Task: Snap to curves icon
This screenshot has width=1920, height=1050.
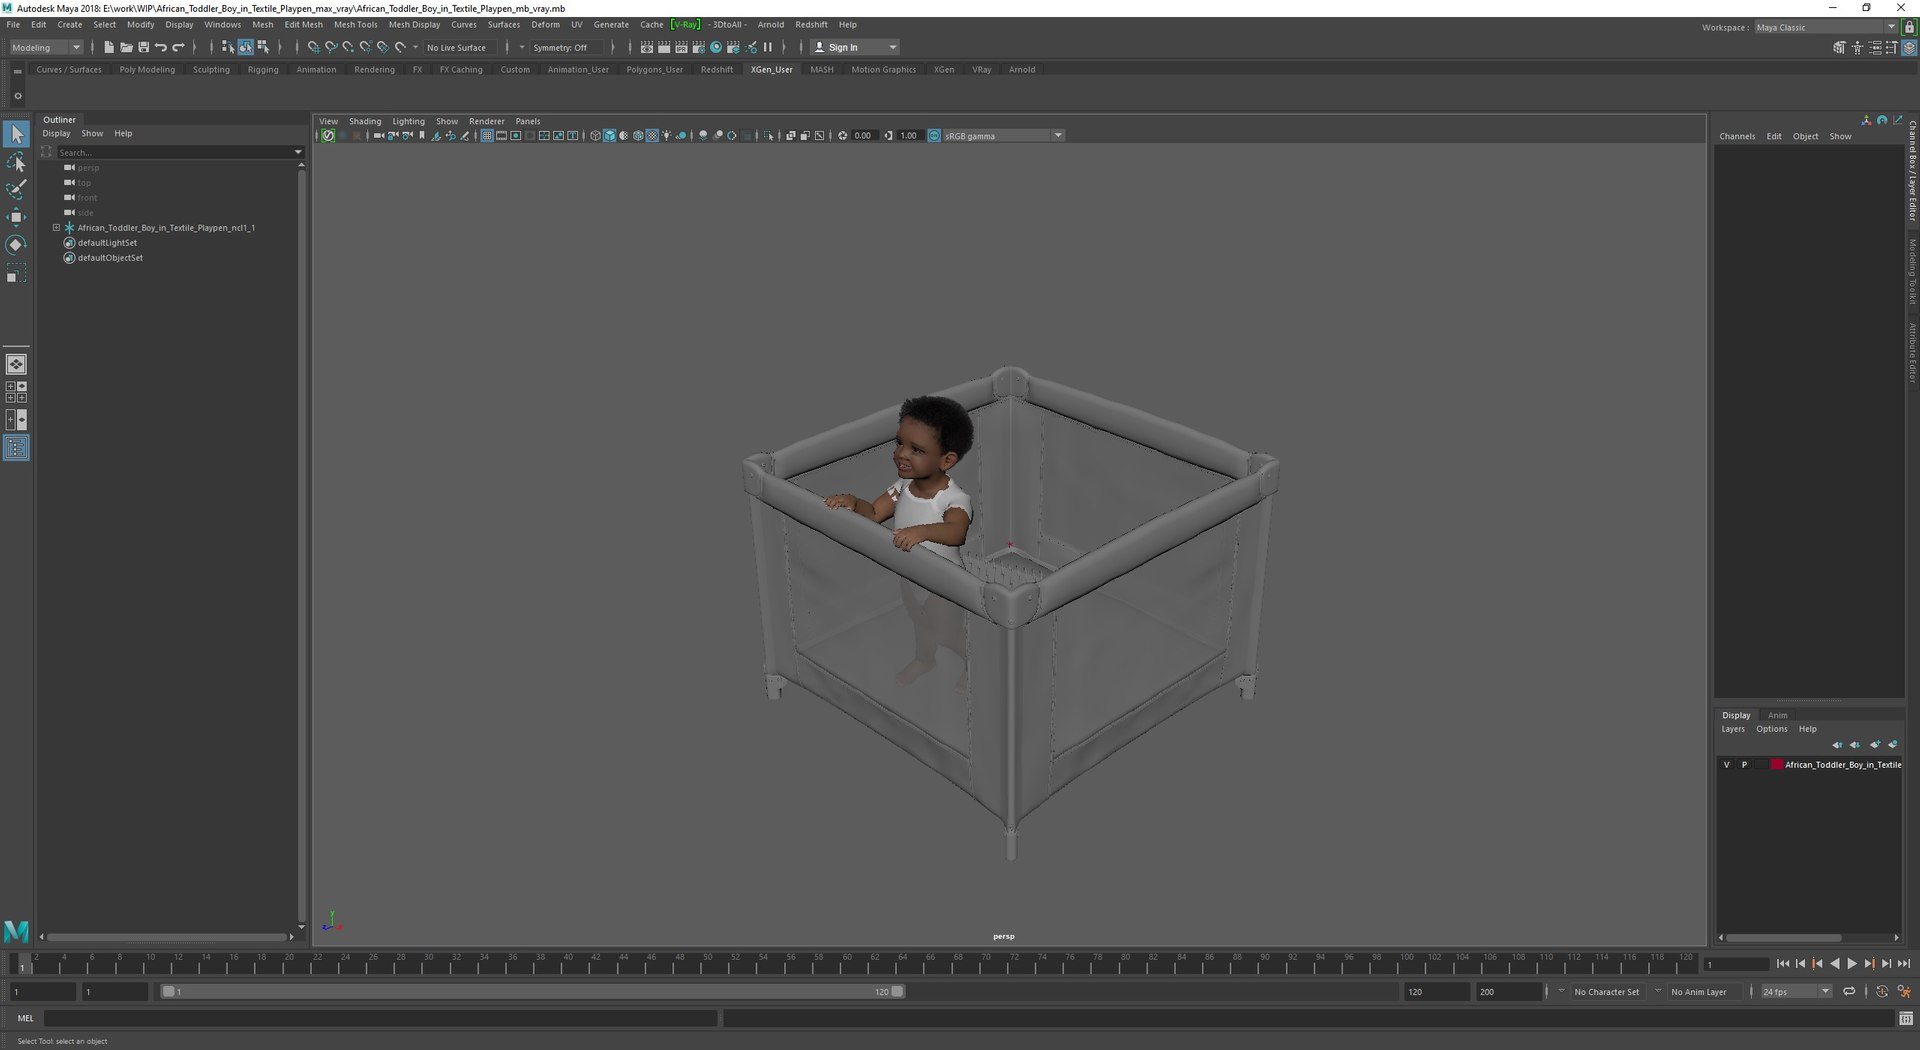Action: pyautogui.click(x=331, y=47)
